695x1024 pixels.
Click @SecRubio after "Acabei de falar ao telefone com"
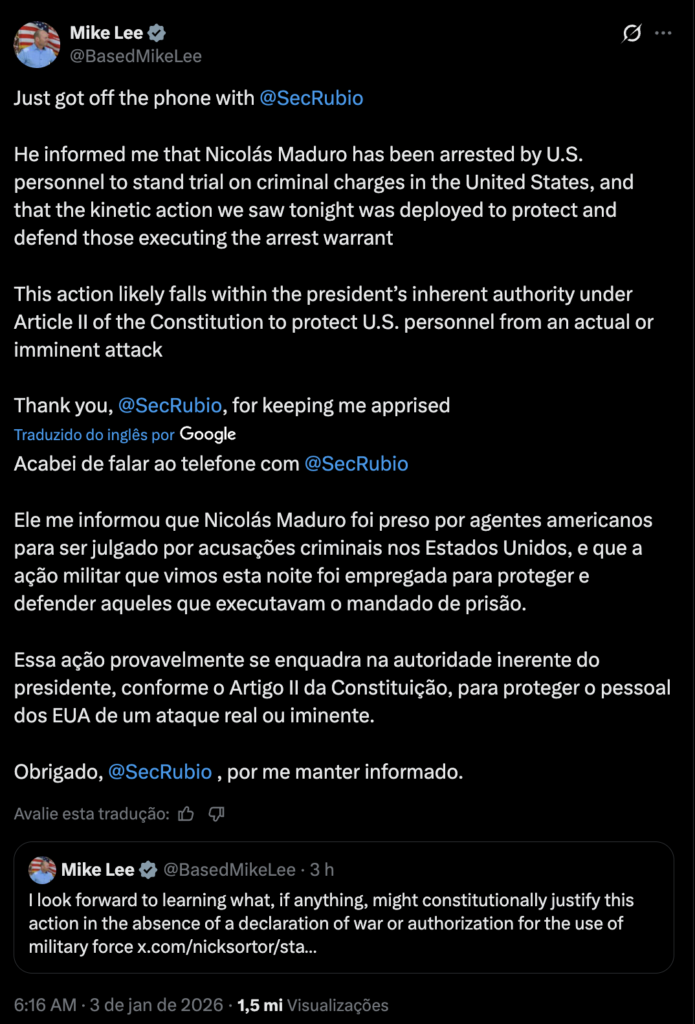tap(356, 463)
